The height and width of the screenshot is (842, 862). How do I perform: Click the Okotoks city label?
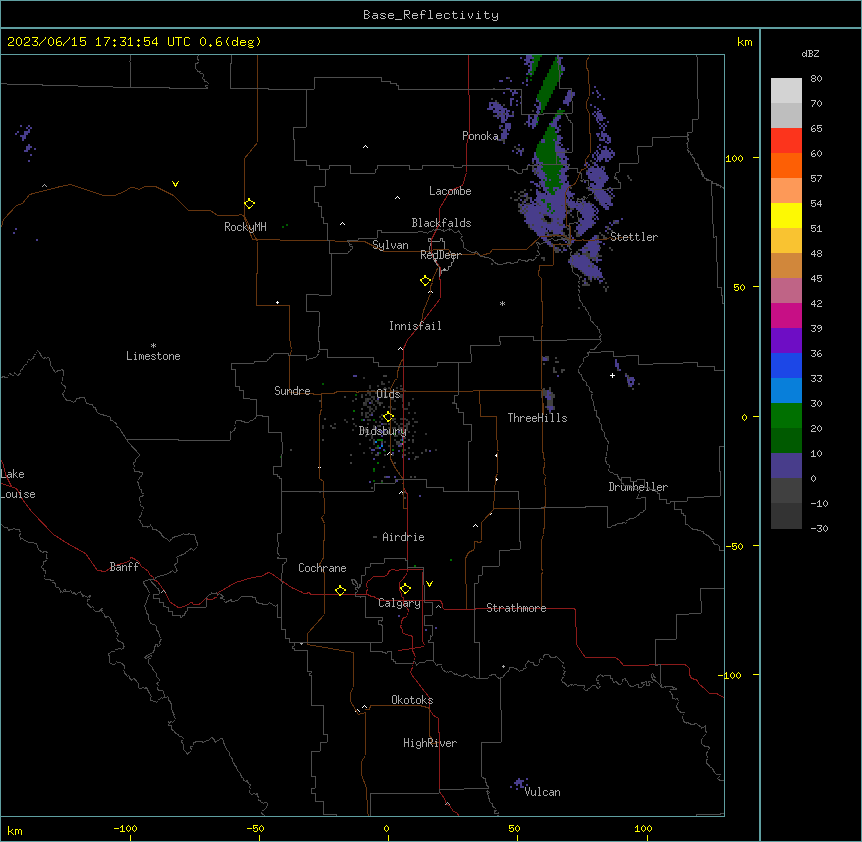(412, 700)
